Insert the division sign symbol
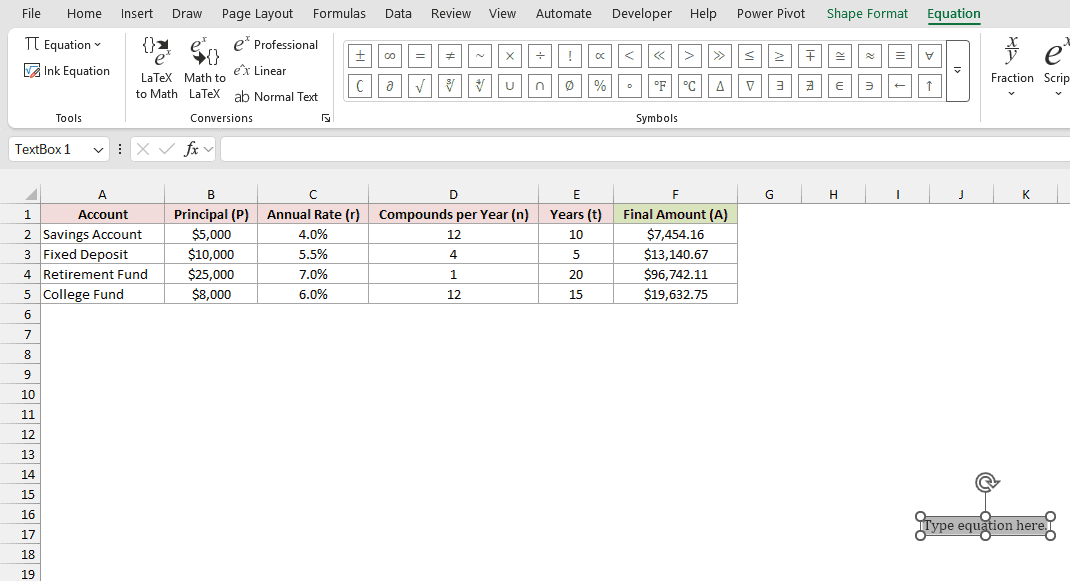This screenshot has width=1070, height=581. click(540, 56)
